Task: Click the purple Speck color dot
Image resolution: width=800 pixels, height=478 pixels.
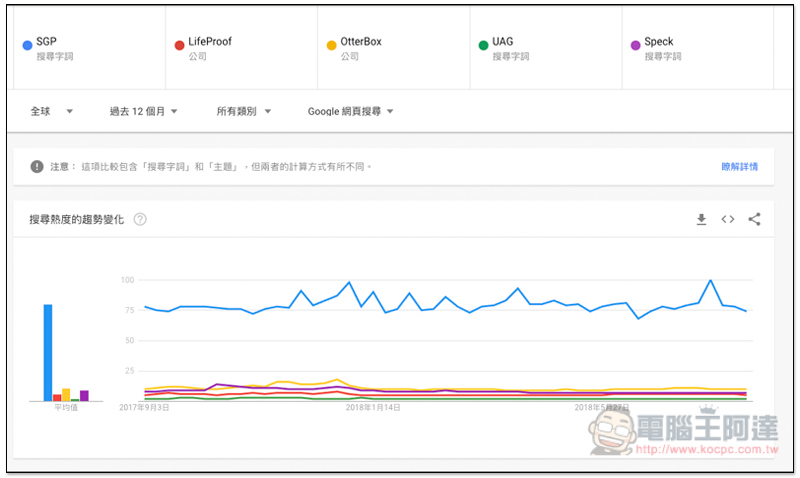Action: coord(635,45)
